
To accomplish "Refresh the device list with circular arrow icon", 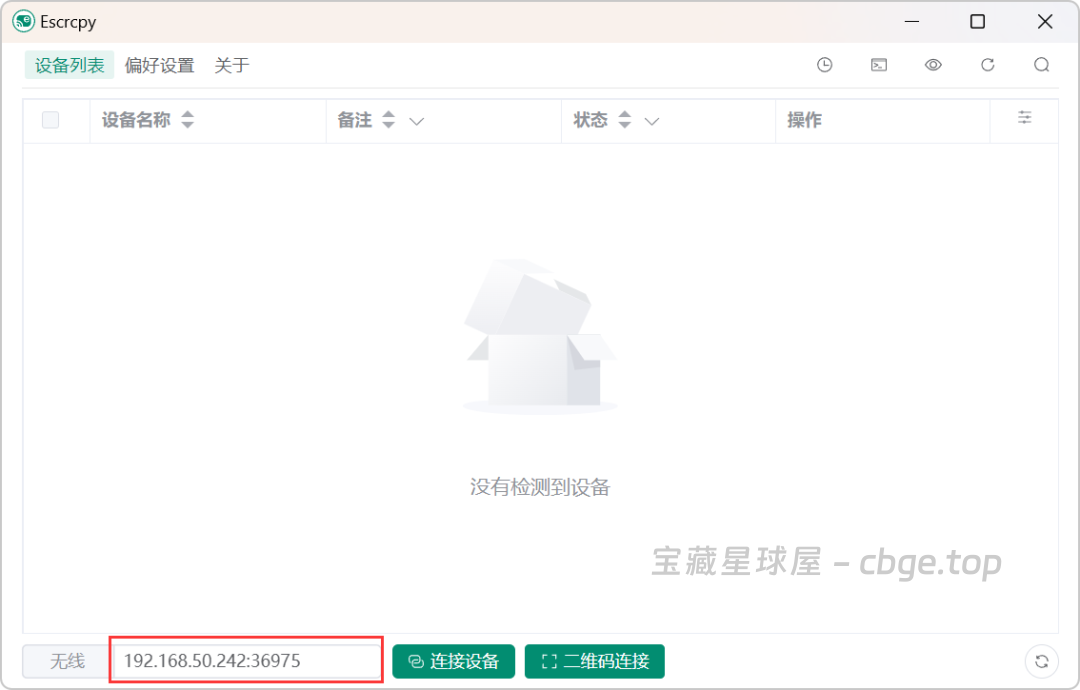I will point(987,64).
